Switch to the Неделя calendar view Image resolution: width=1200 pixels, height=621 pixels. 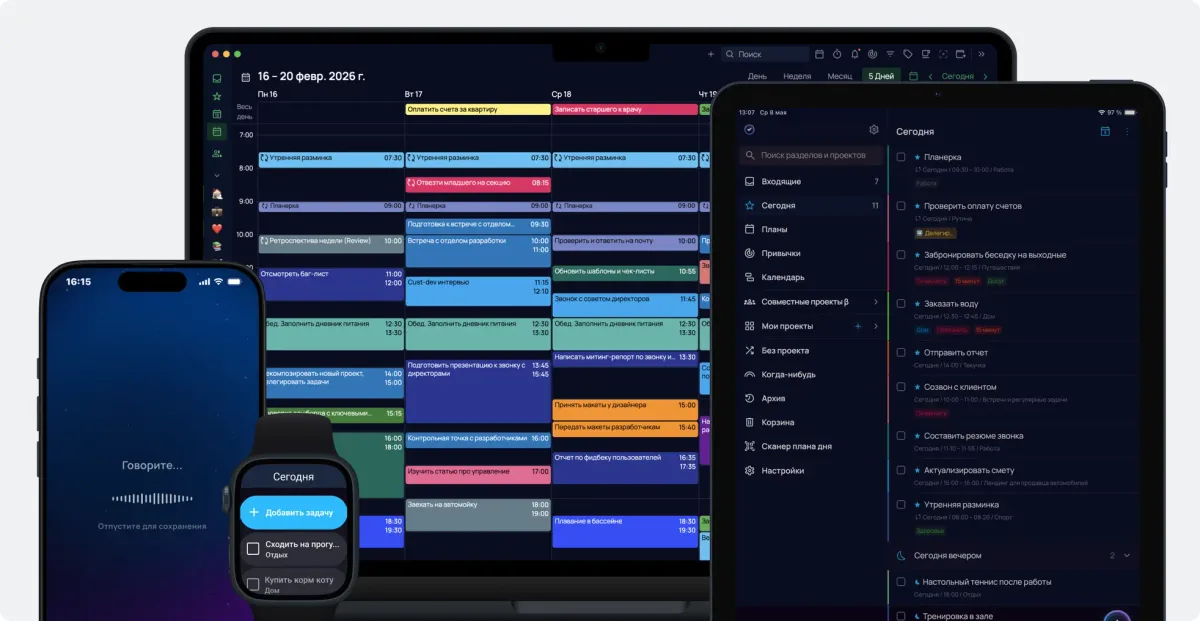[x=796, y=76]
